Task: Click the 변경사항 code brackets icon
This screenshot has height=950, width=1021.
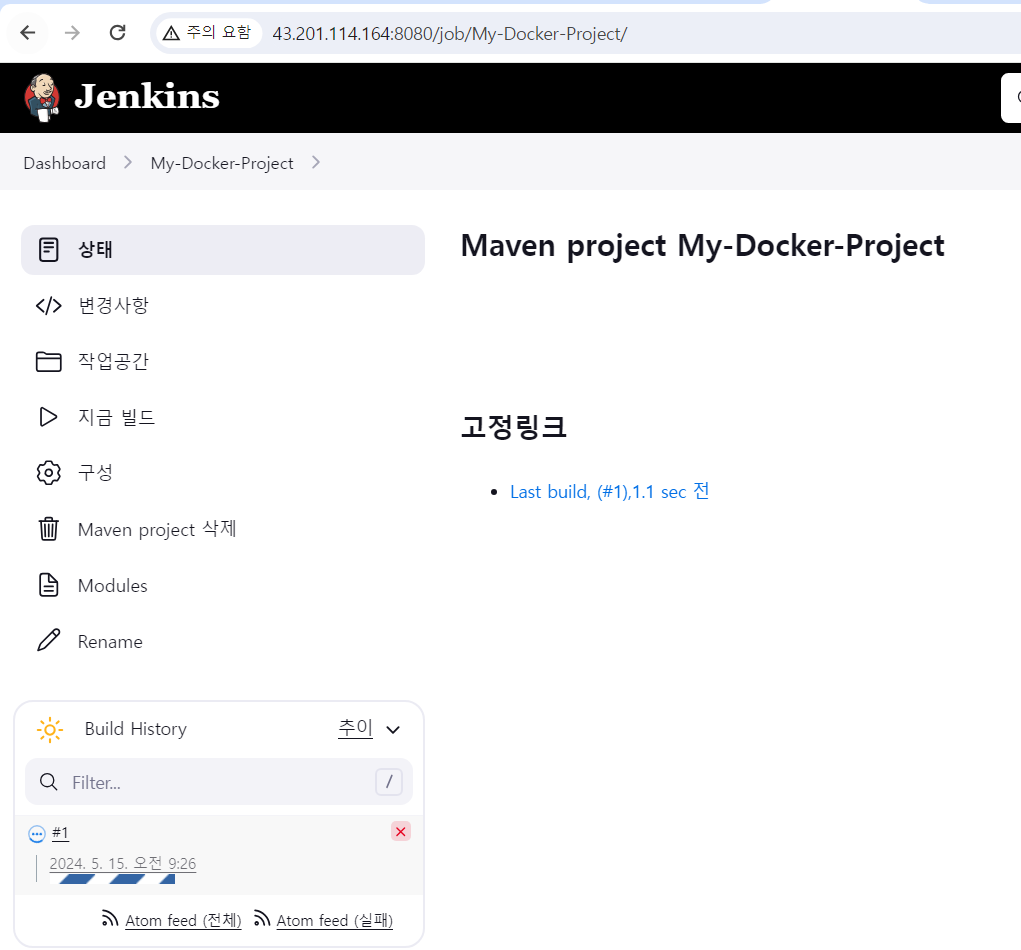Action: pos(49,305)
